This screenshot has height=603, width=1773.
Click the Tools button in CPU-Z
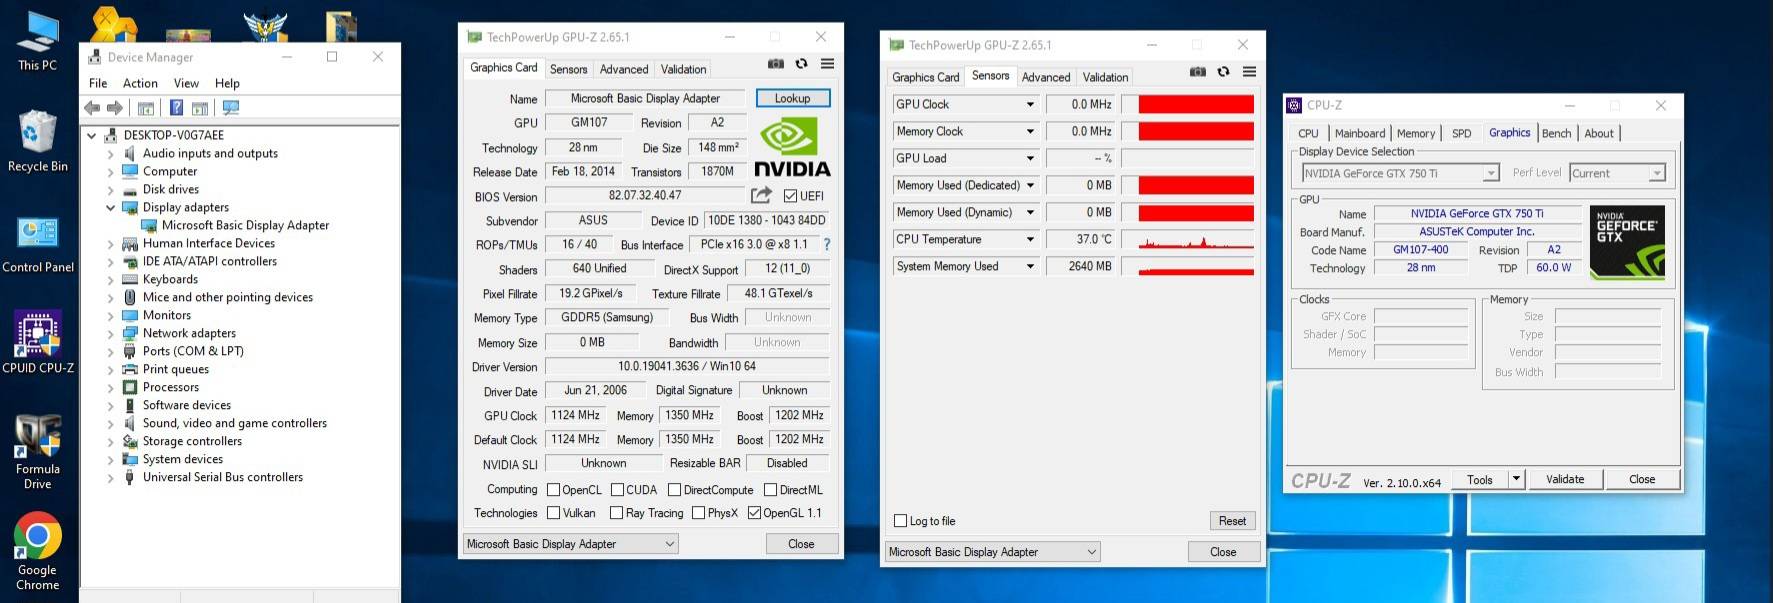click(x=1480, y=479)
